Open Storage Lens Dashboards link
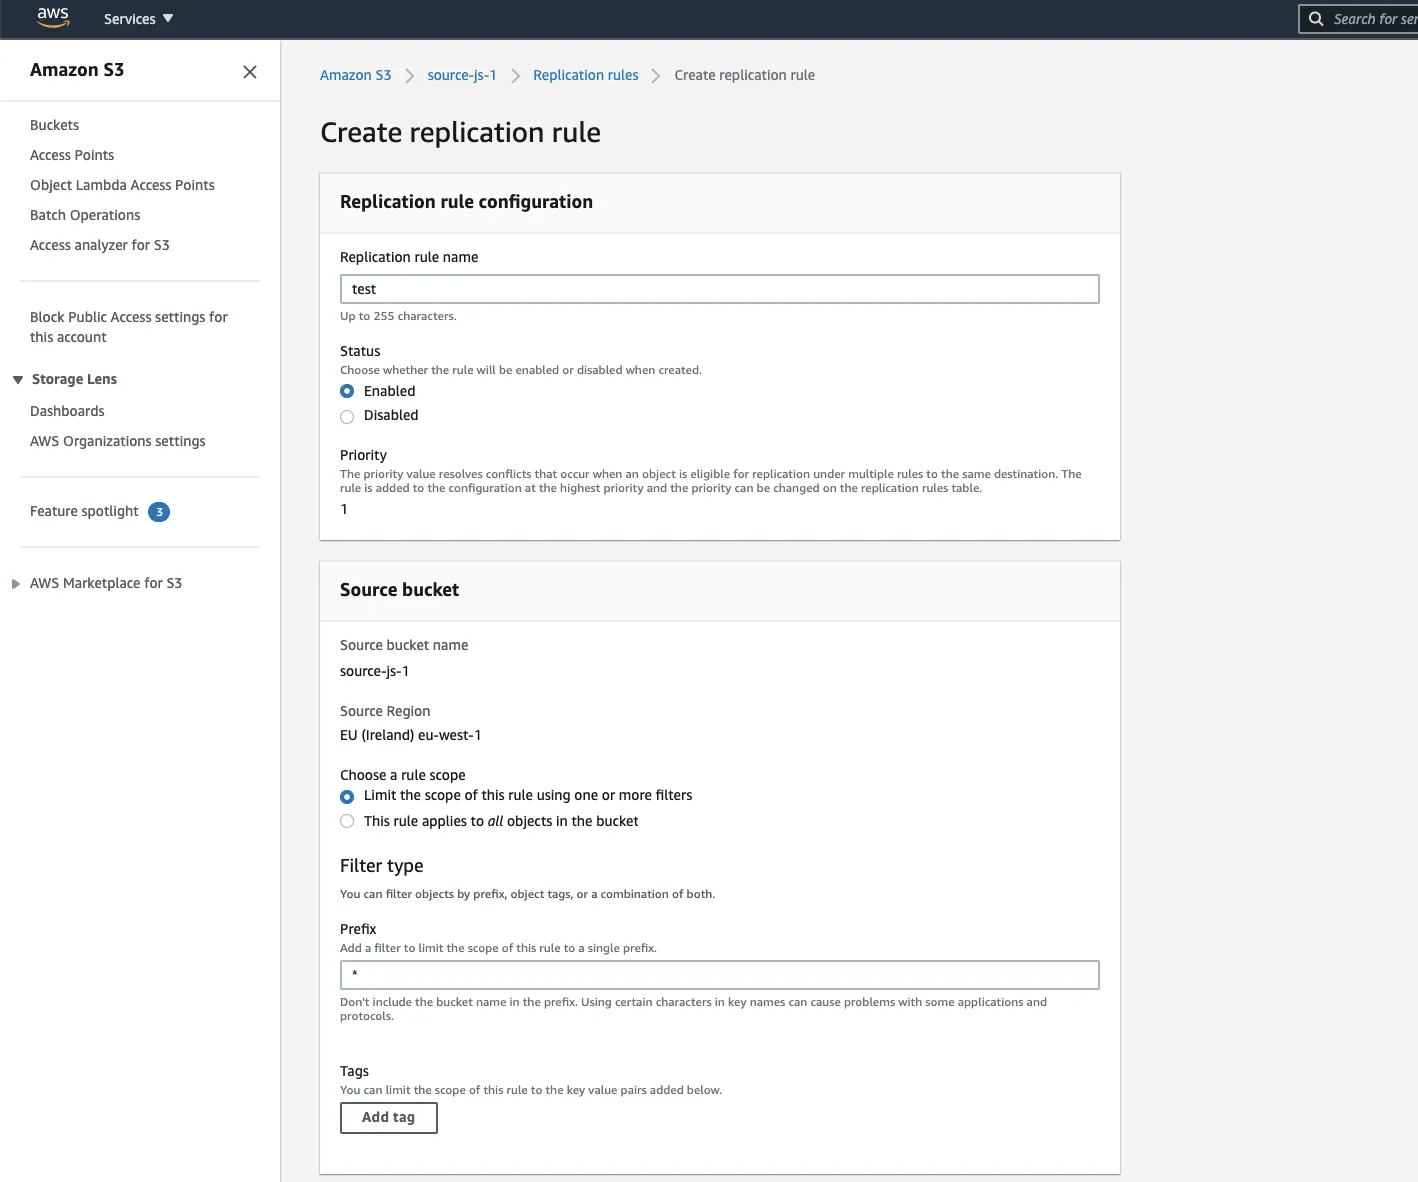Viewport: 1418px width, 1182px height. (x=67, y=411)
